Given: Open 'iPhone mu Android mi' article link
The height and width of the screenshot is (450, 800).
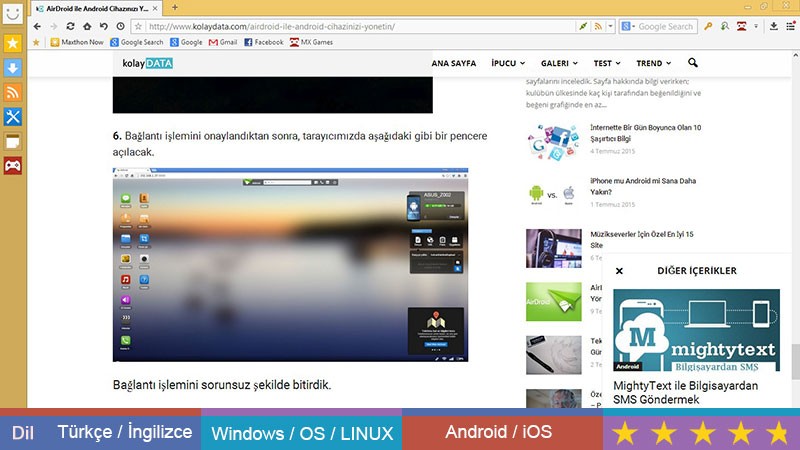Looking at the screenshot, I should click(643, 186).
